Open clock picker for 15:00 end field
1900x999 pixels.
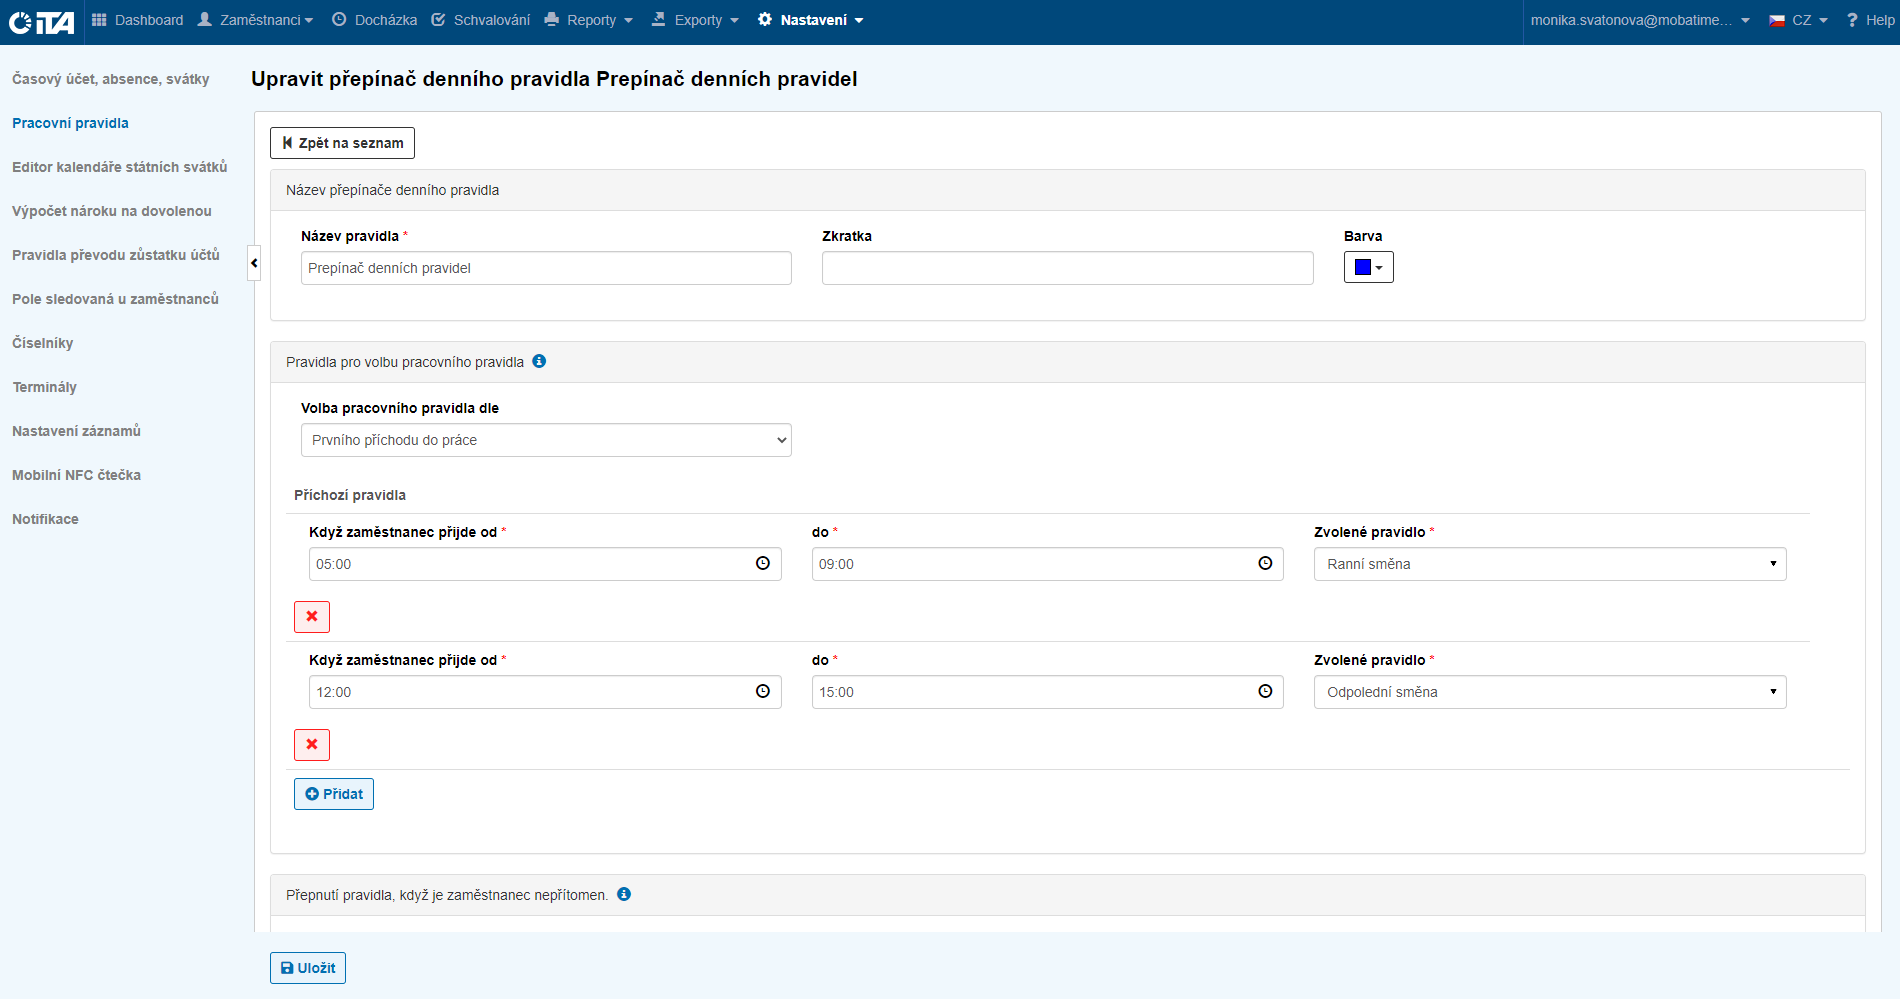[x=1265, y=692]
